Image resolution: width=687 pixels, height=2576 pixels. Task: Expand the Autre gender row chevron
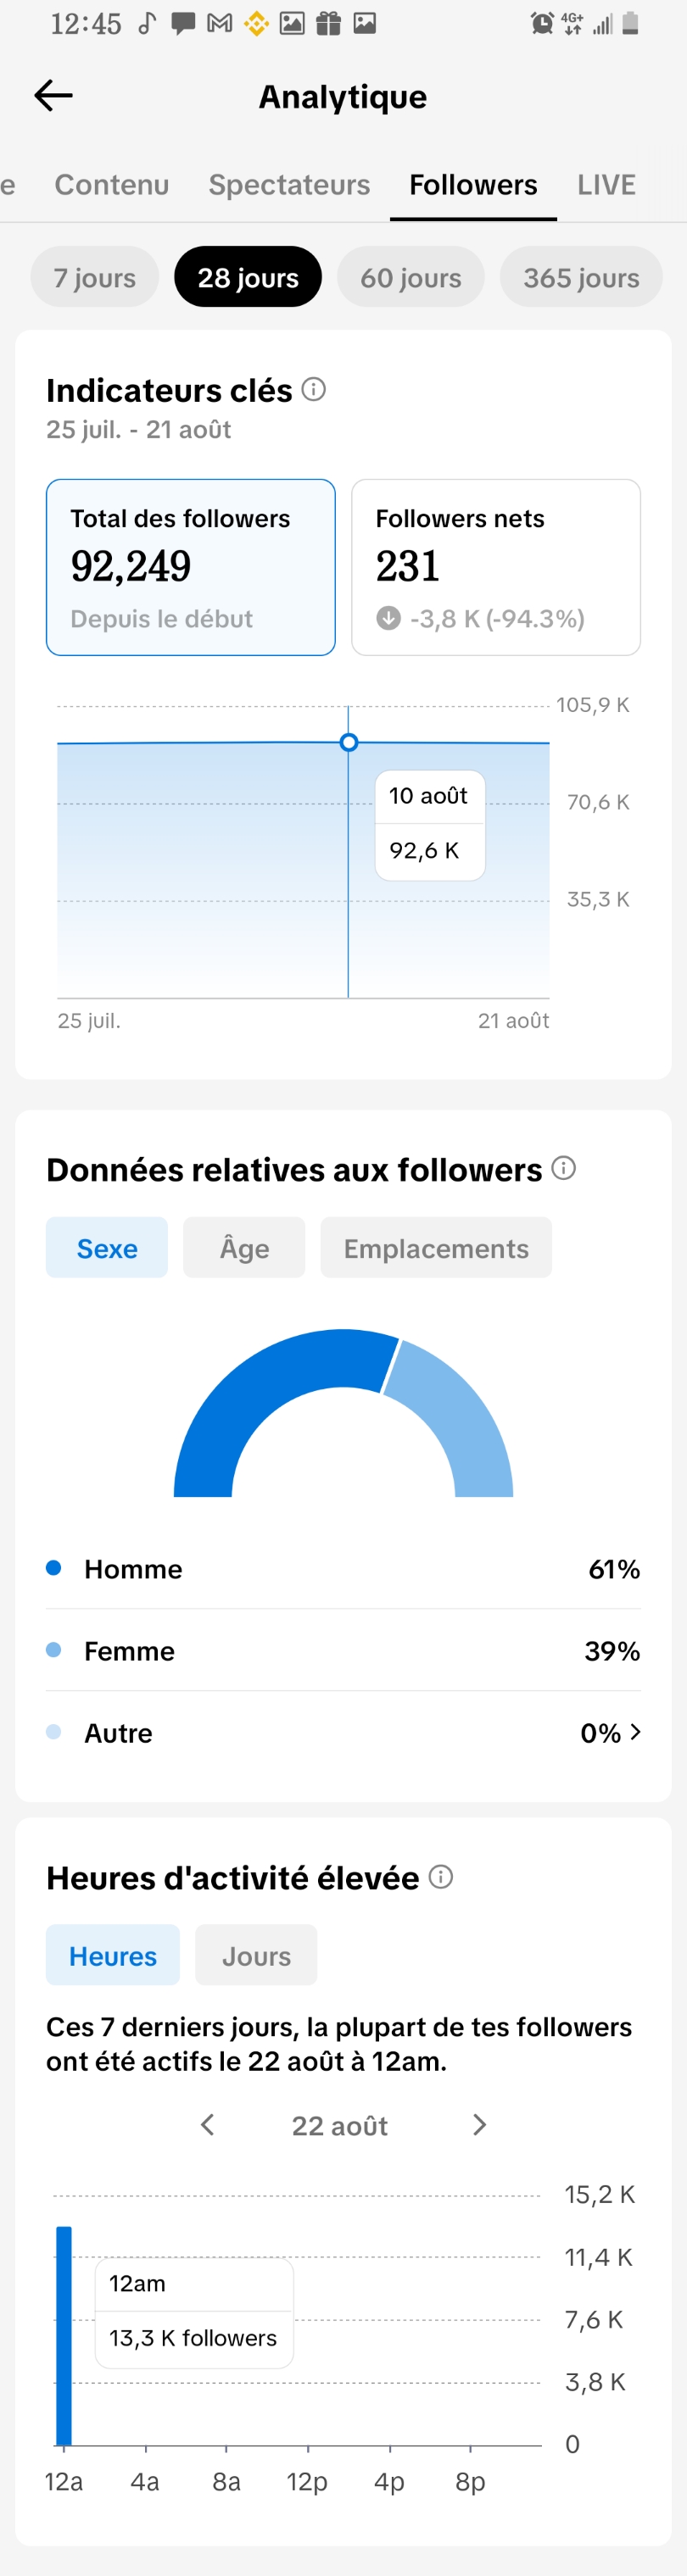(x=635, y=1731)
